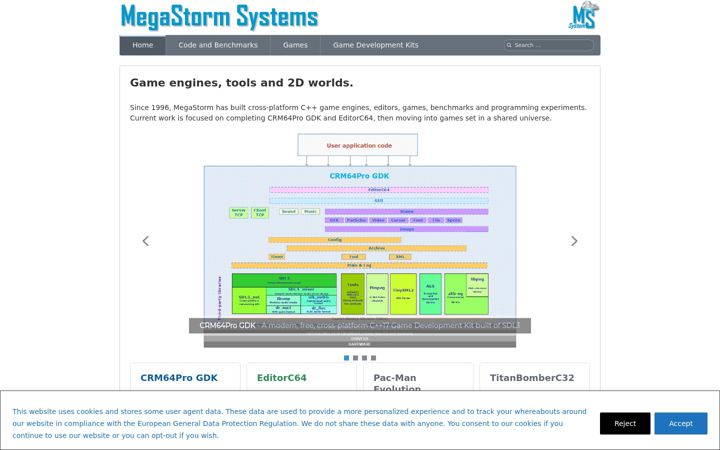Click the CRM64Pro GDK slide caption
The height and width of the screenshot is (450, 720).
point(360,326)
